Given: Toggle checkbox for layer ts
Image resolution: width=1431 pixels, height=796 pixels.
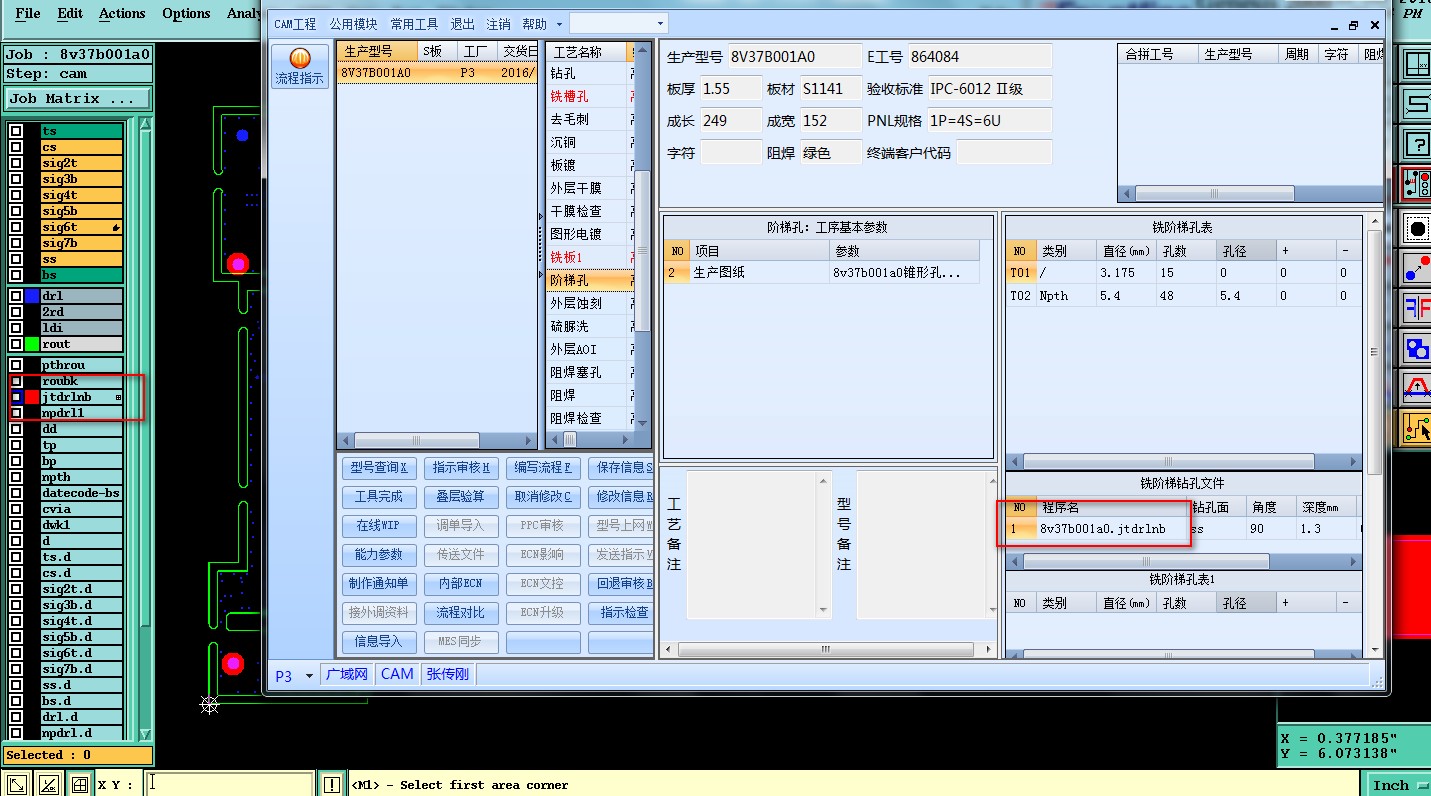Looking at the screenshot, I should click(x=16, y=131).
